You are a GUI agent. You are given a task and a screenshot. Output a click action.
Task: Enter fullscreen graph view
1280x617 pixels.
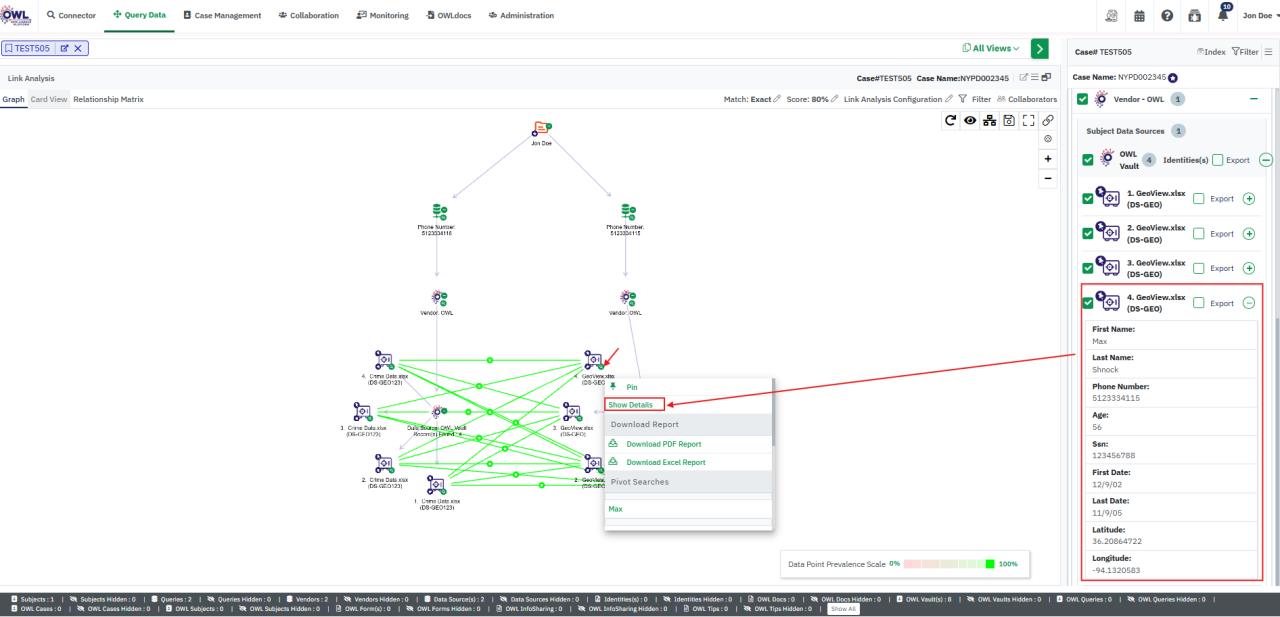point(1026,120)
